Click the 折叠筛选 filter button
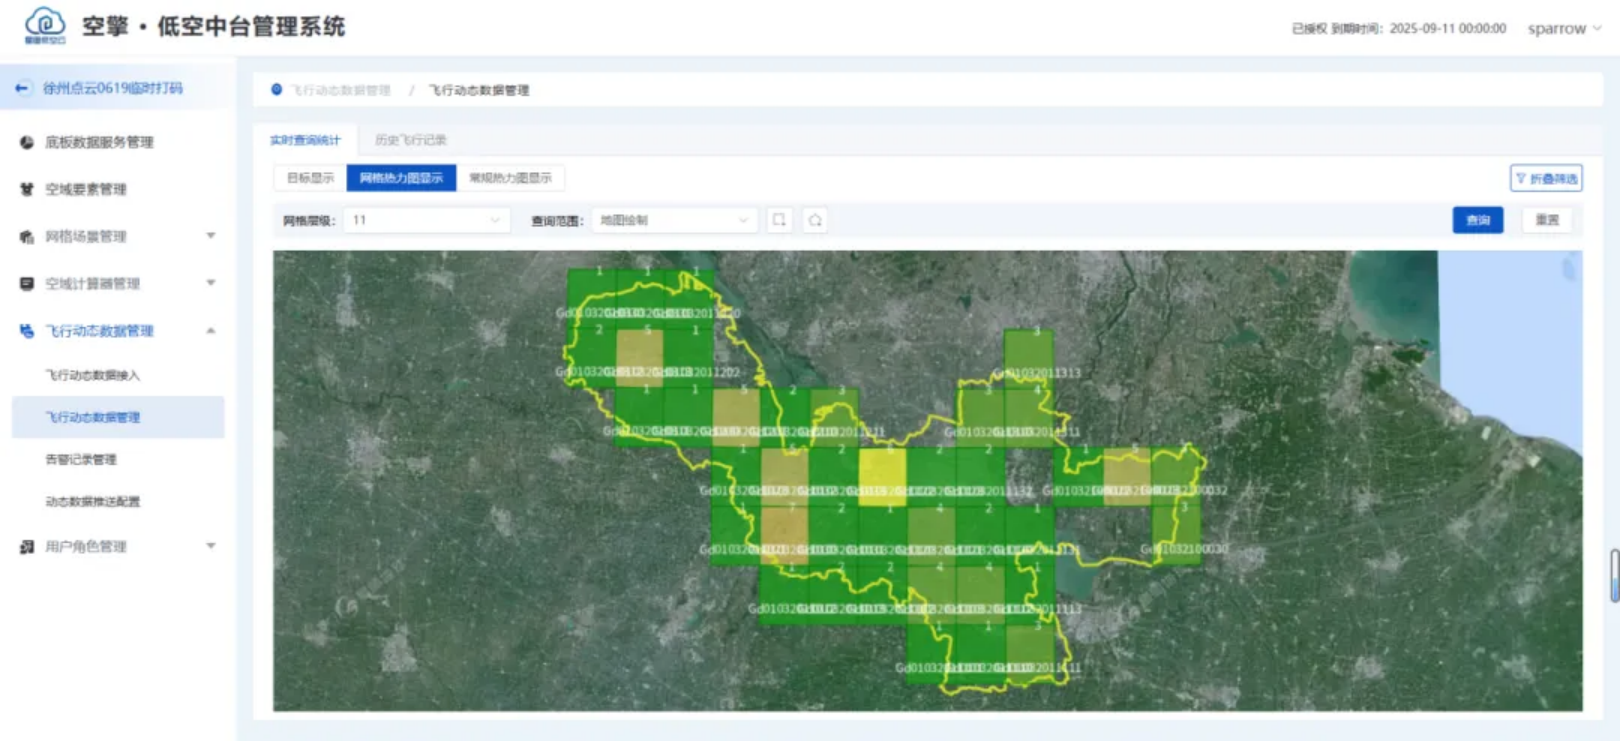The width and height of the screenshot is (1620, 741). pyautogui.click(x=1546, y=178)
